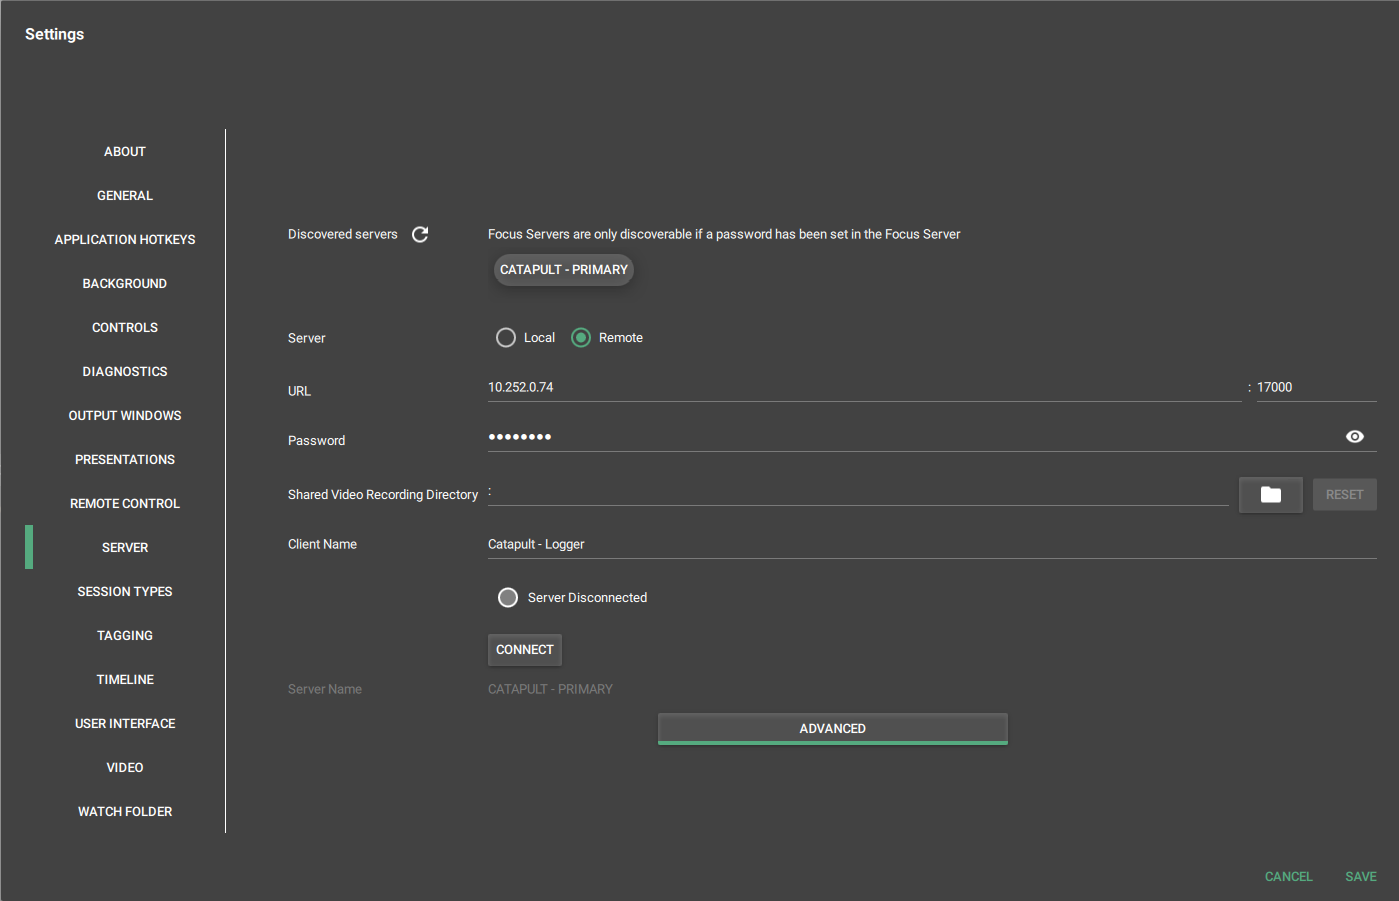This screenshot has width=1399, height=901.
Task: Click the 'Password' label
Action: point(316,441)
